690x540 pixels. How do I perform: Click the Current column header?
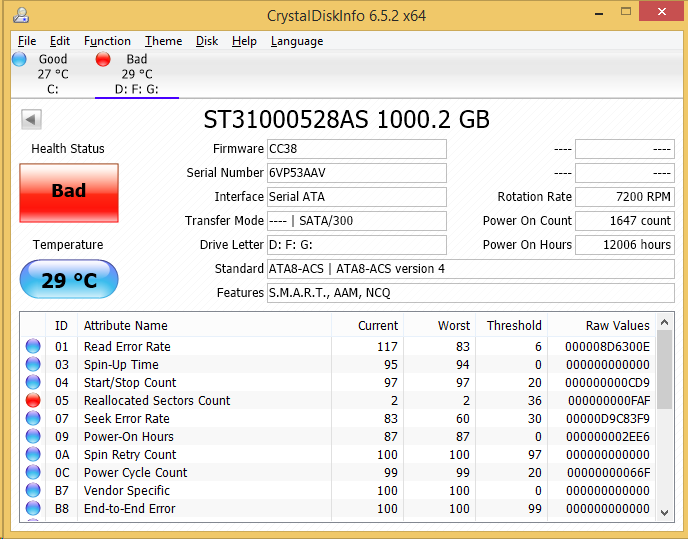[367, 325]
